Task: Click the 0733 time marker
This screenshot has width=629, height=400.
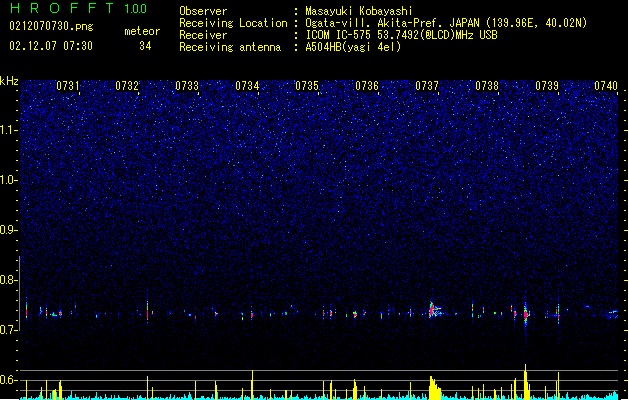Action: 187,86
